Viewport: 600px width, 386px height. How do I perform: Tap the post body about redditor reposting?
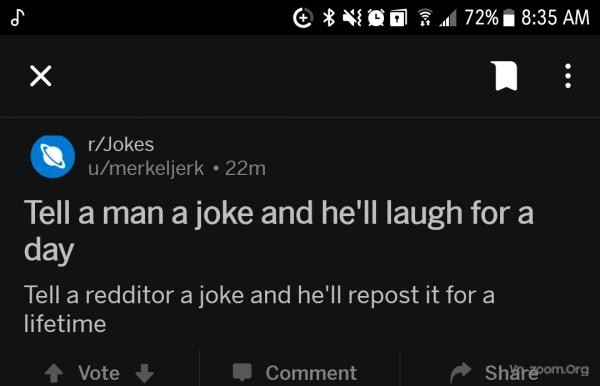tap(259, 309)
